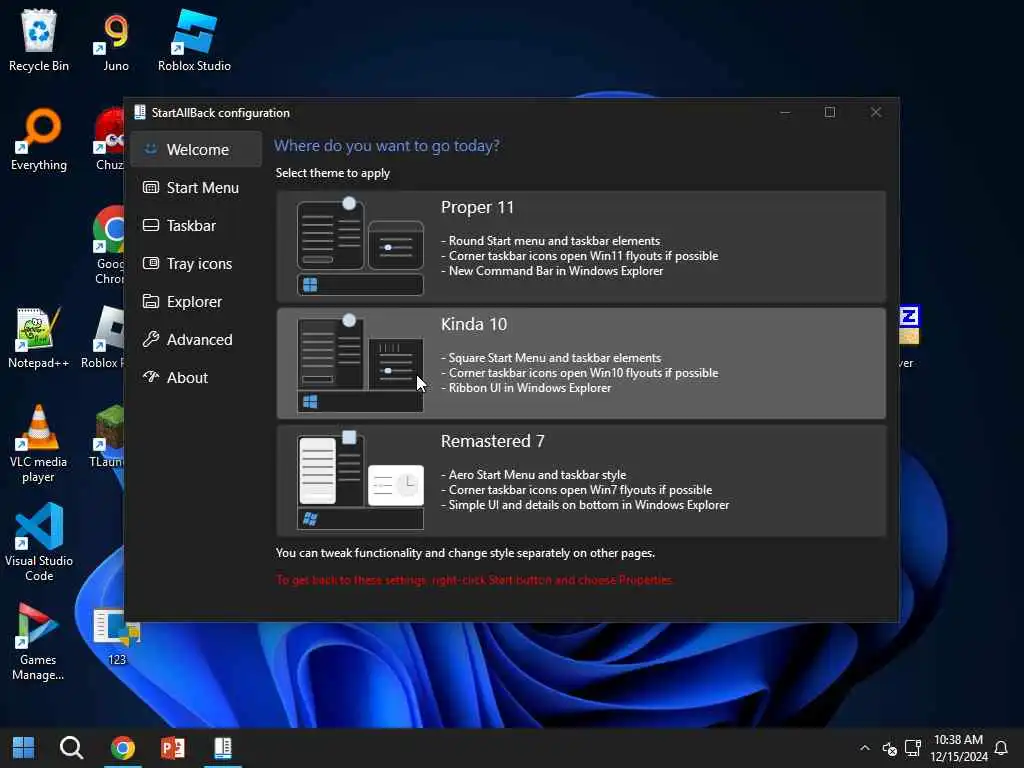Select the VLC media player shortcut

[x=39, y=444]
